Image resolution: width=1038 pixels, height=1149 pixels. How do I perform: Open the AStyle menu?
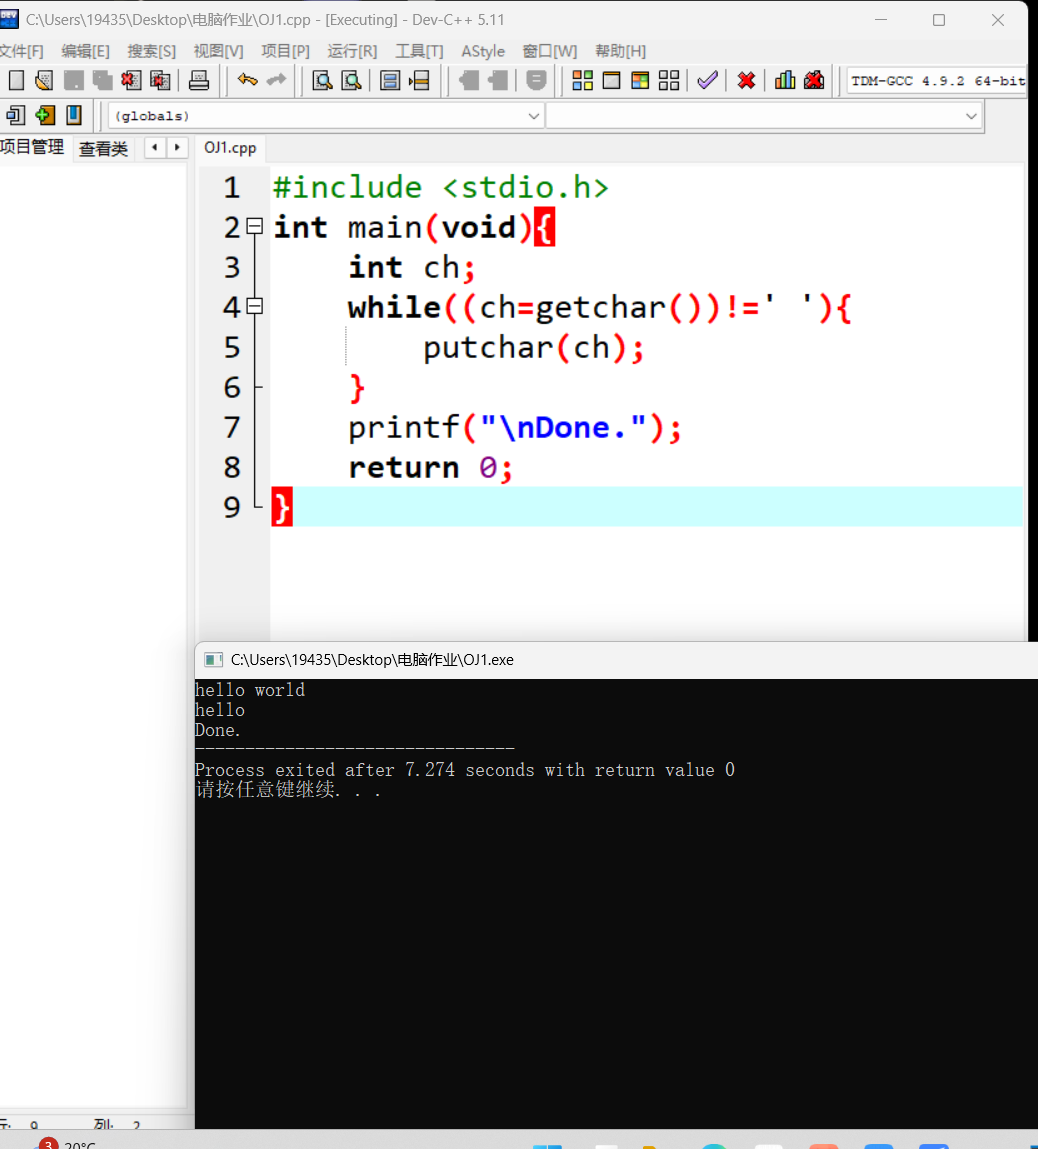click(x=483, y=51)
